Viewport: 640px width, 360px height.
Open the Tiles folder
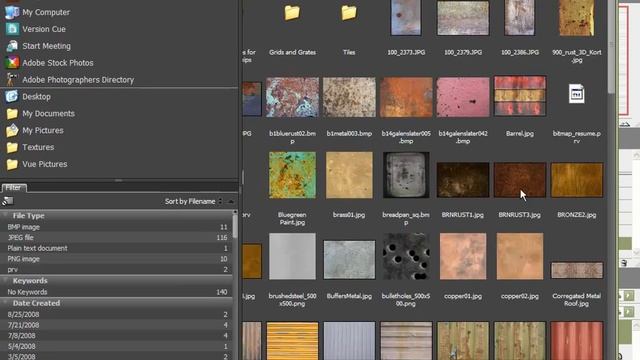[x=349, y=13]
